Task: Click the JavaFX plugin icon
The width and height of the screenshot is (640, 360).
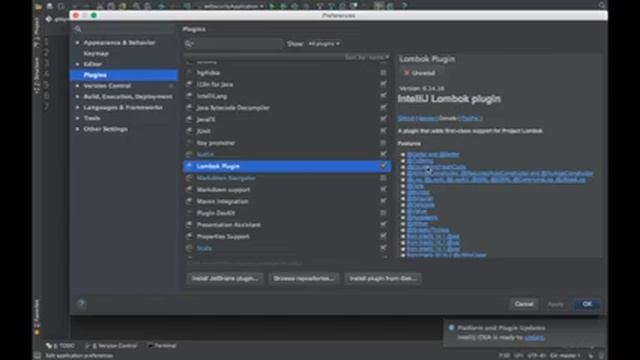Action: 189,120
